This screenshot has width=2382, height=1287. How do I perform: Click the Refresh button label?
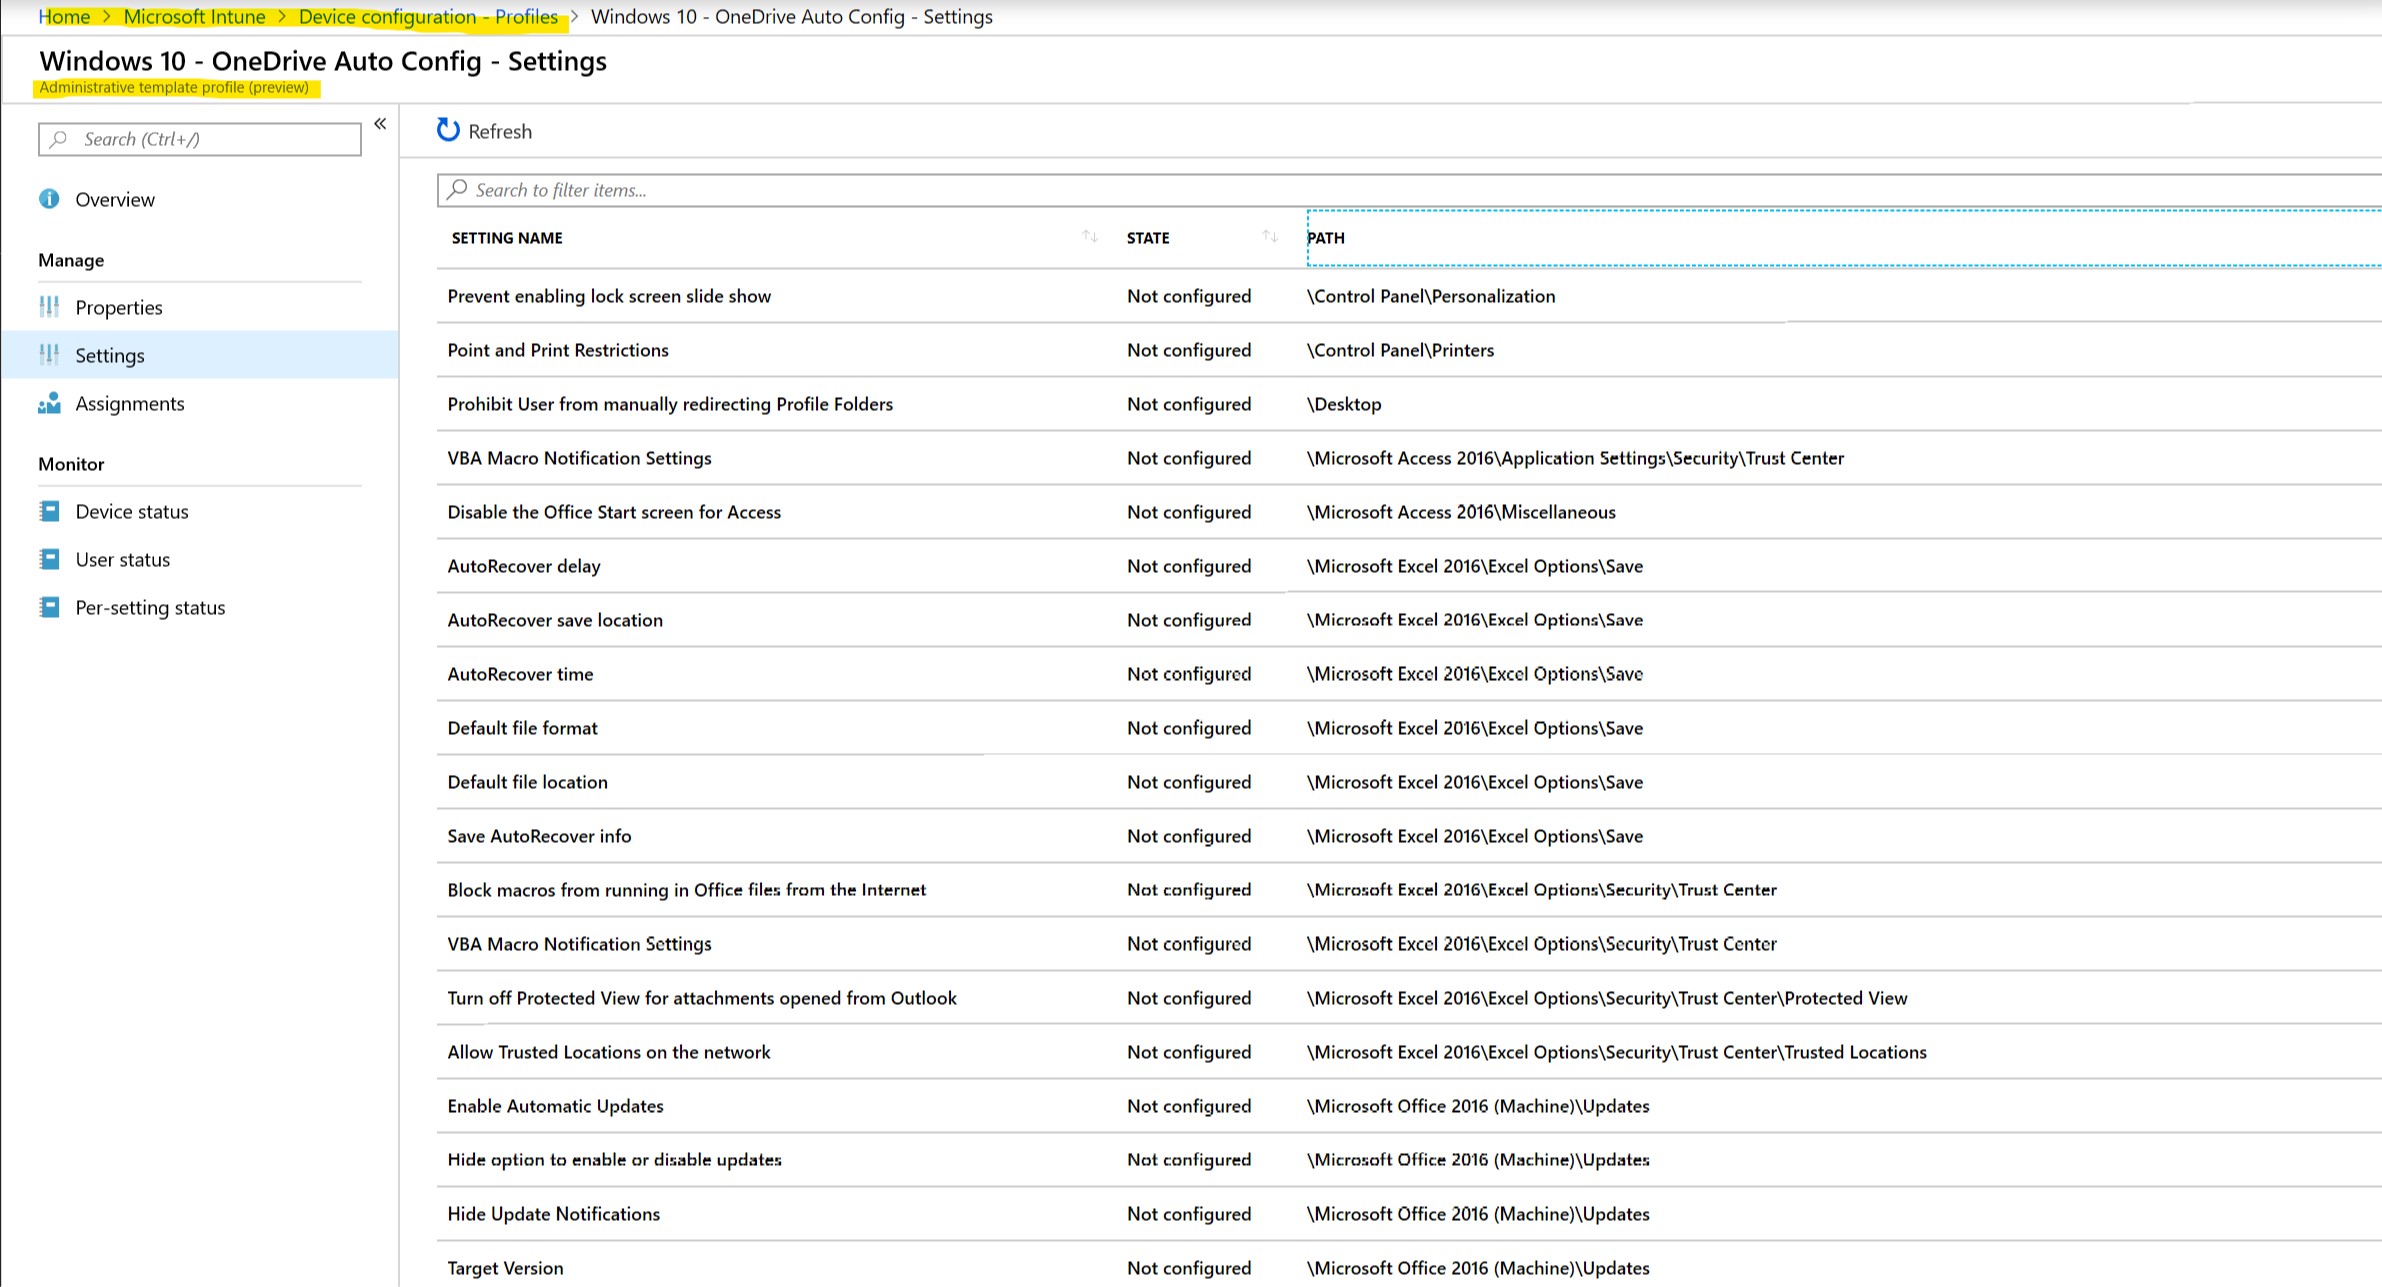pyautogui.click(x=500, y=131)
